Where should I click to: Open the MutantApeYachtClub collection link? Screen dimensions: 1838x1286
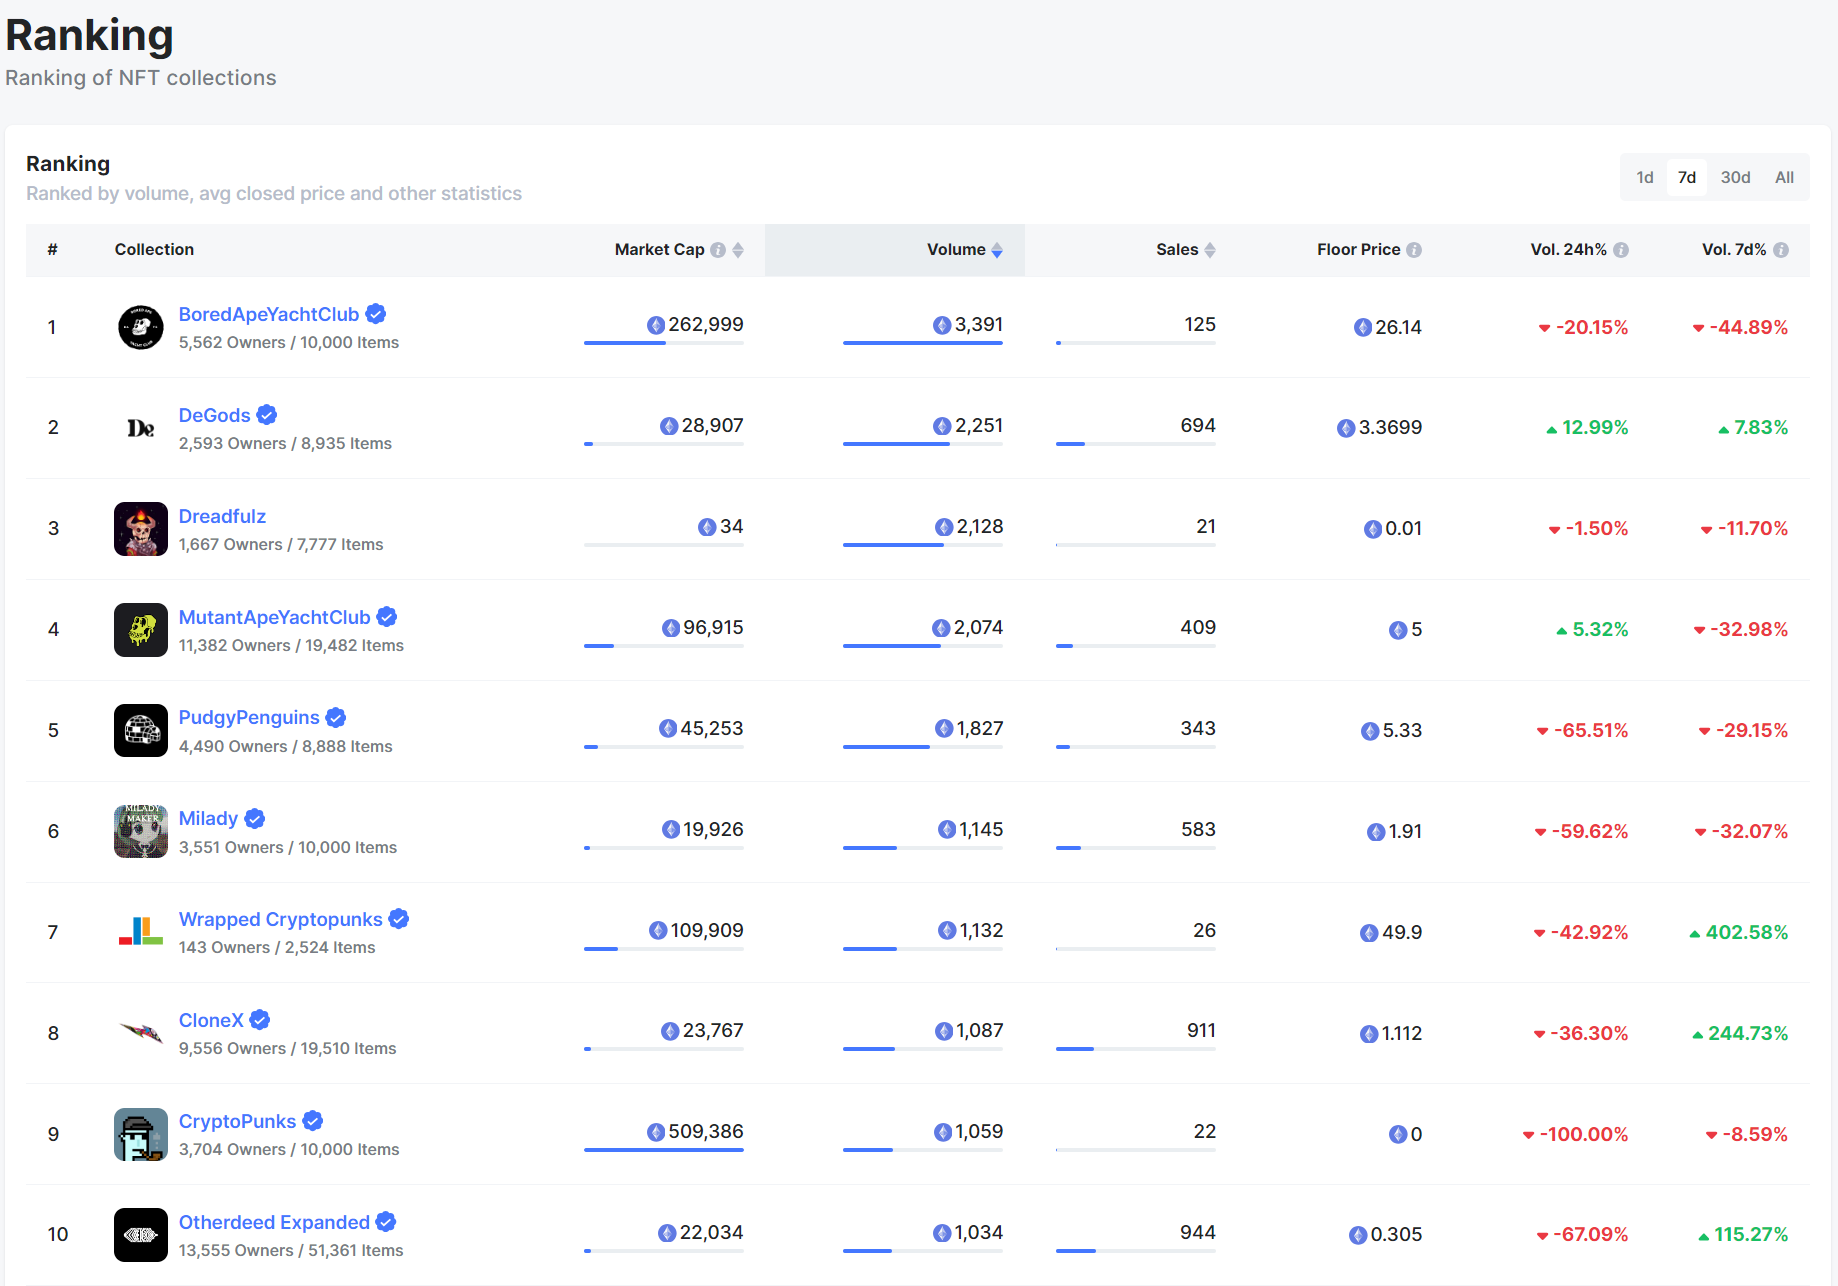coord(274,617)
